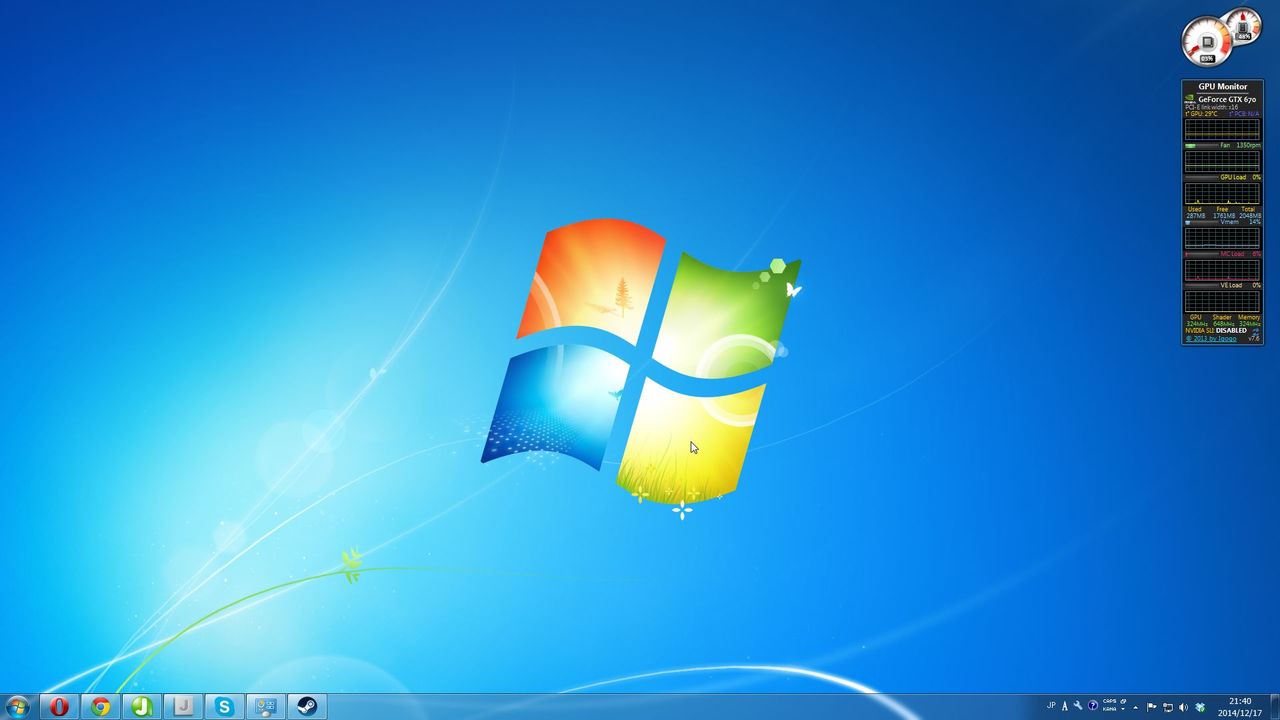Open the volume speaker tray icon
Image resolution: width=1280 pixels, height=720 pixels.
tap(1184, 707)
